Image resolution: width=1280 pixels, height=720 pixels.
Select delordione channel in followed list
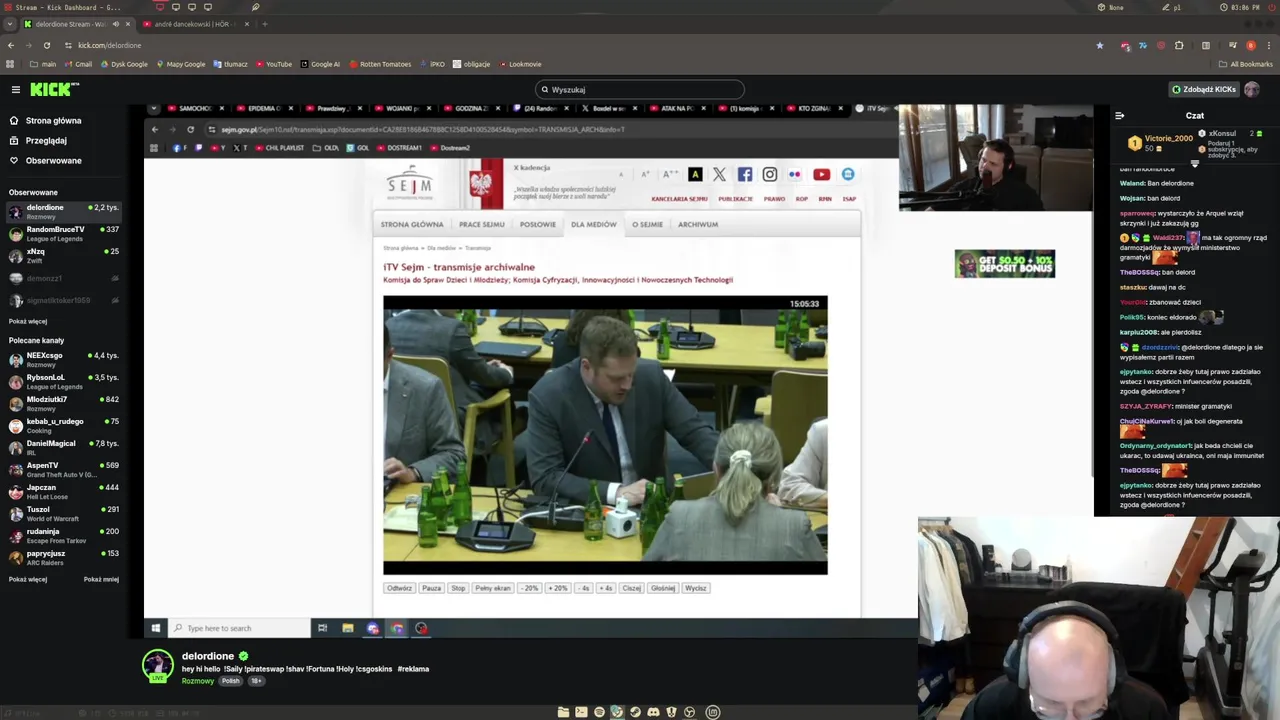coord(64,211)
